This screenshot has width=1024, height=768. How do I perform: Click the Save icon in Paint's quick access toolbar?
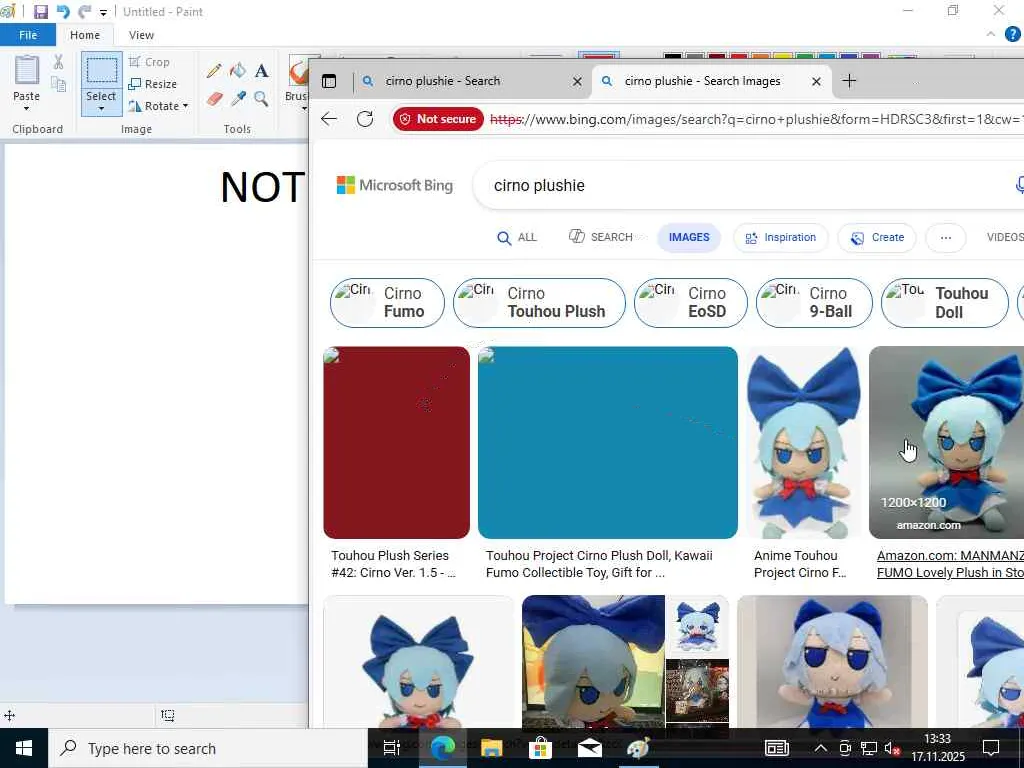(40, 12)
